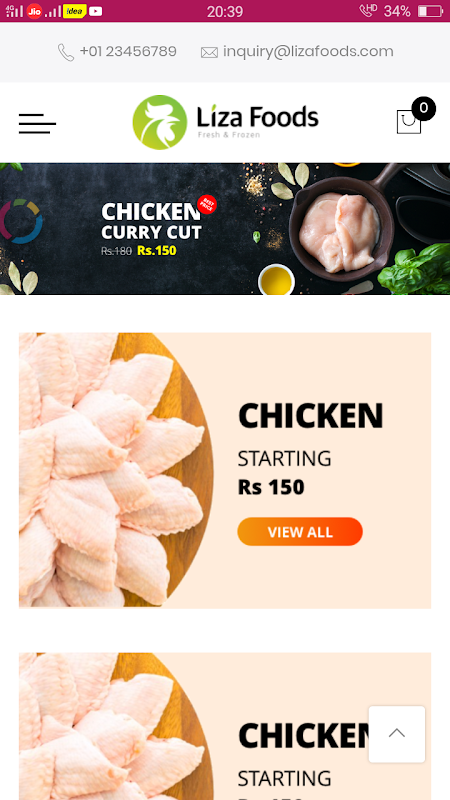
Task: Tap the cart item count badge
Action: pyautogui.click(x=423, y=108)
